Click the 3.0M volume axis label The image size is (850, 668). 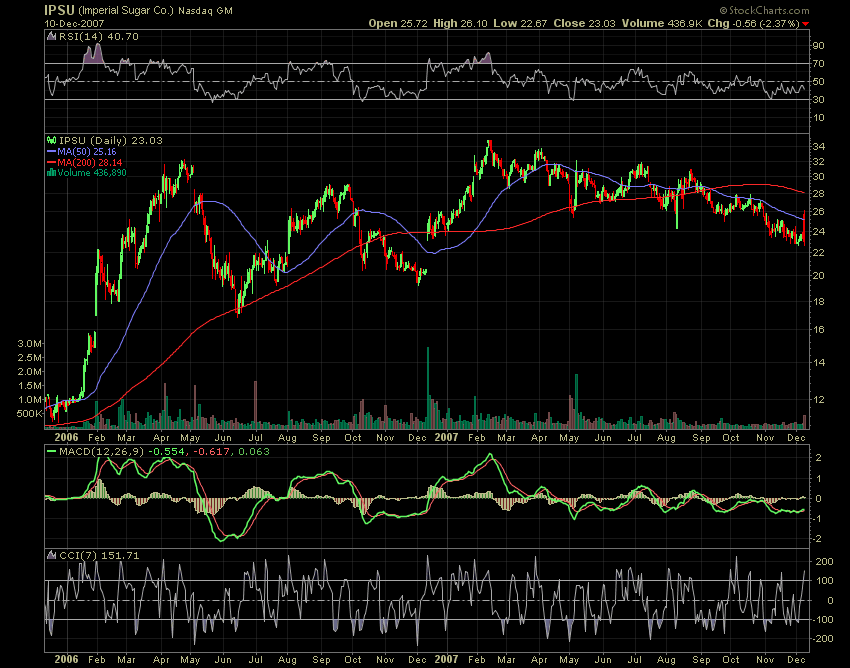click(29, 343)
